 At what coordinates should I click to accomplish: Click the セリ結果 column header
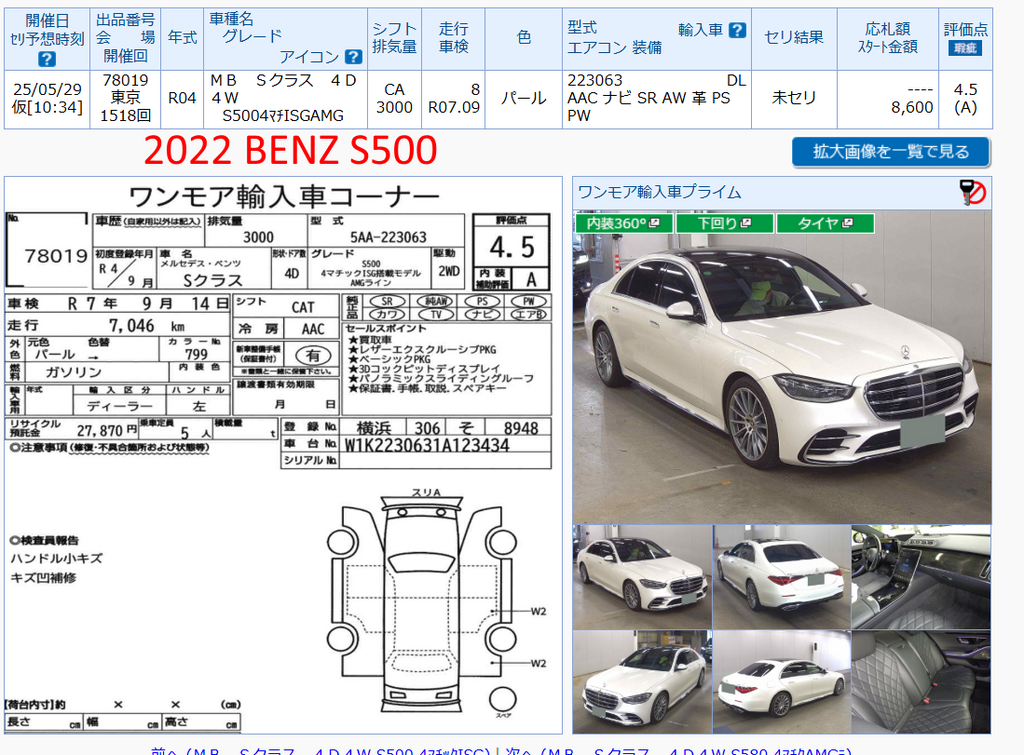click(794, 38)
